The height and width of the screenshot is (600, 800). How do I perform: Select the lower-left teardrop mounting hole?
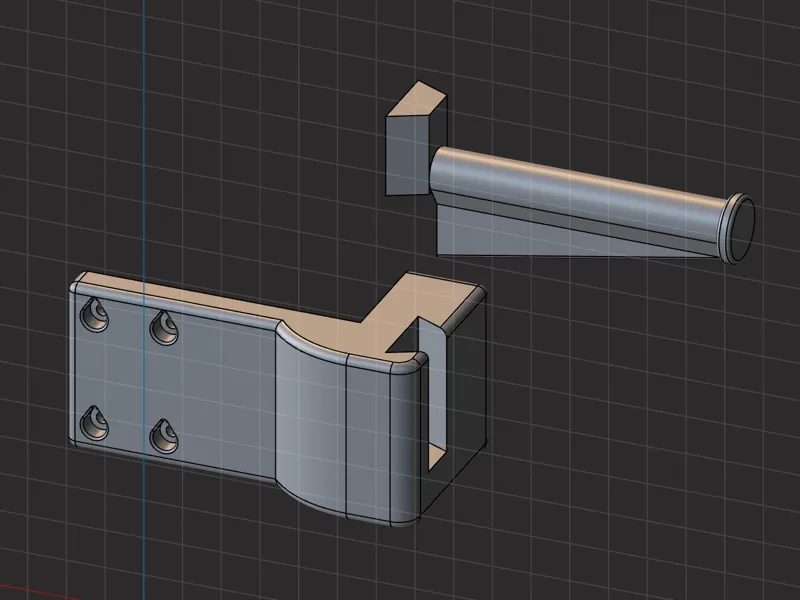click(x=95, y=423)
